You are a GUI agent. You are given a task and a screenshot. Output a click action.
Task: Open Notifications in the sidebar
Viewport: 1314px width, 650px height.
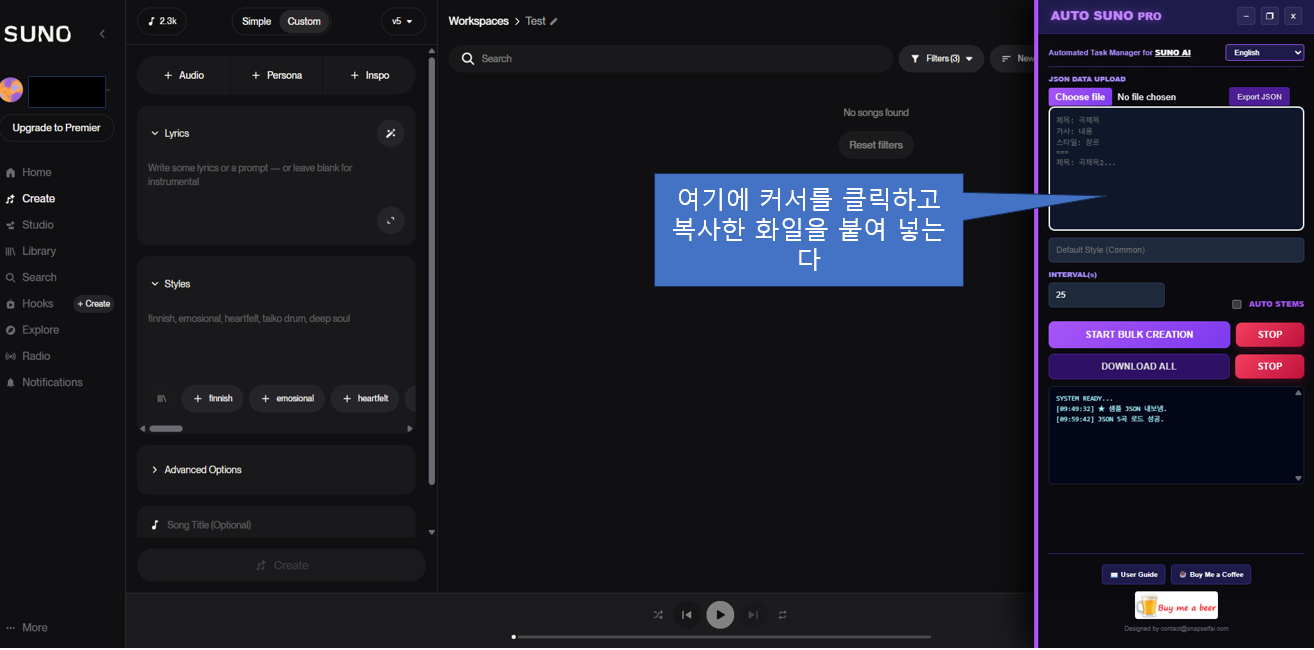pos(44,382)
